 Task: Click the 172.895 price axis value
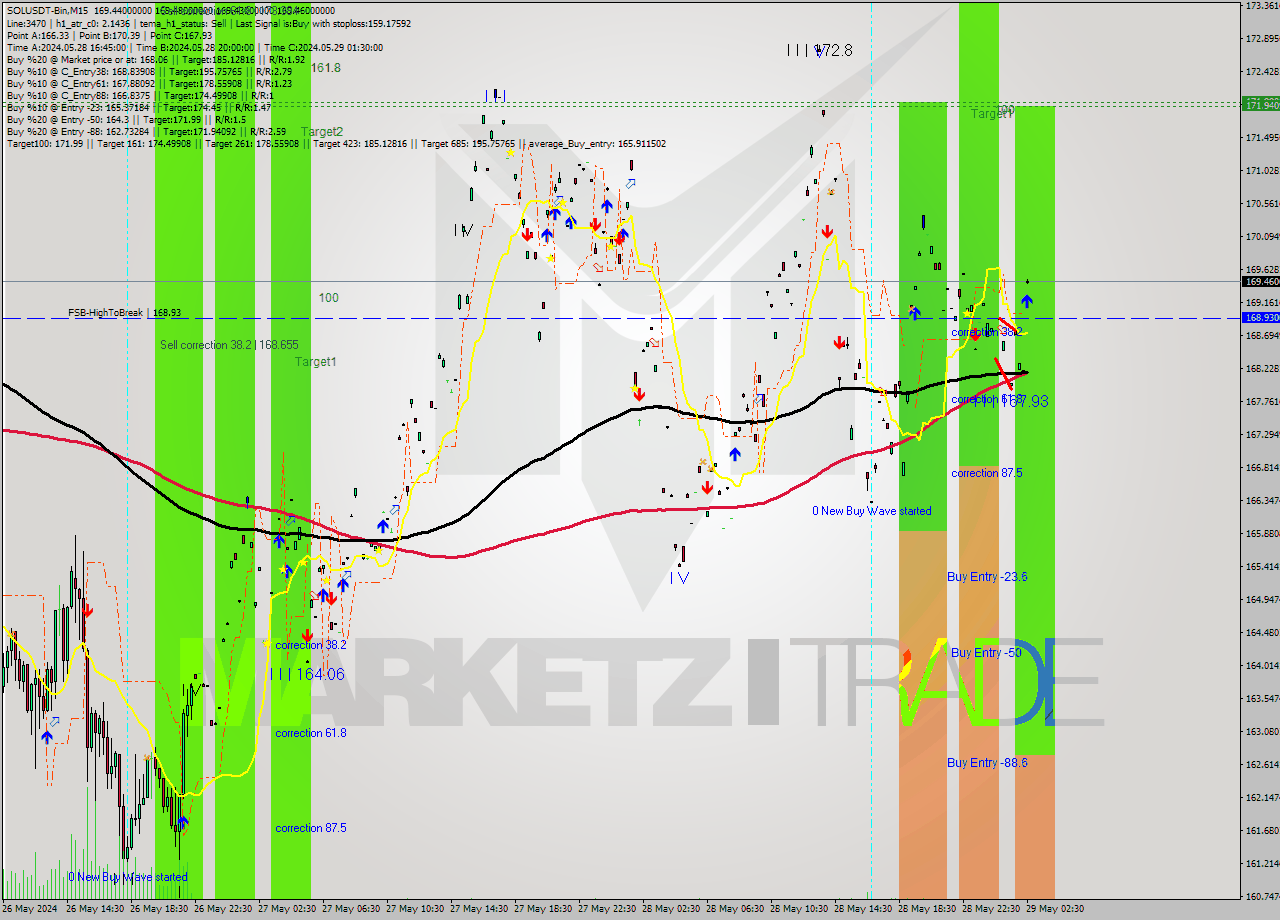coord(1261,39)
